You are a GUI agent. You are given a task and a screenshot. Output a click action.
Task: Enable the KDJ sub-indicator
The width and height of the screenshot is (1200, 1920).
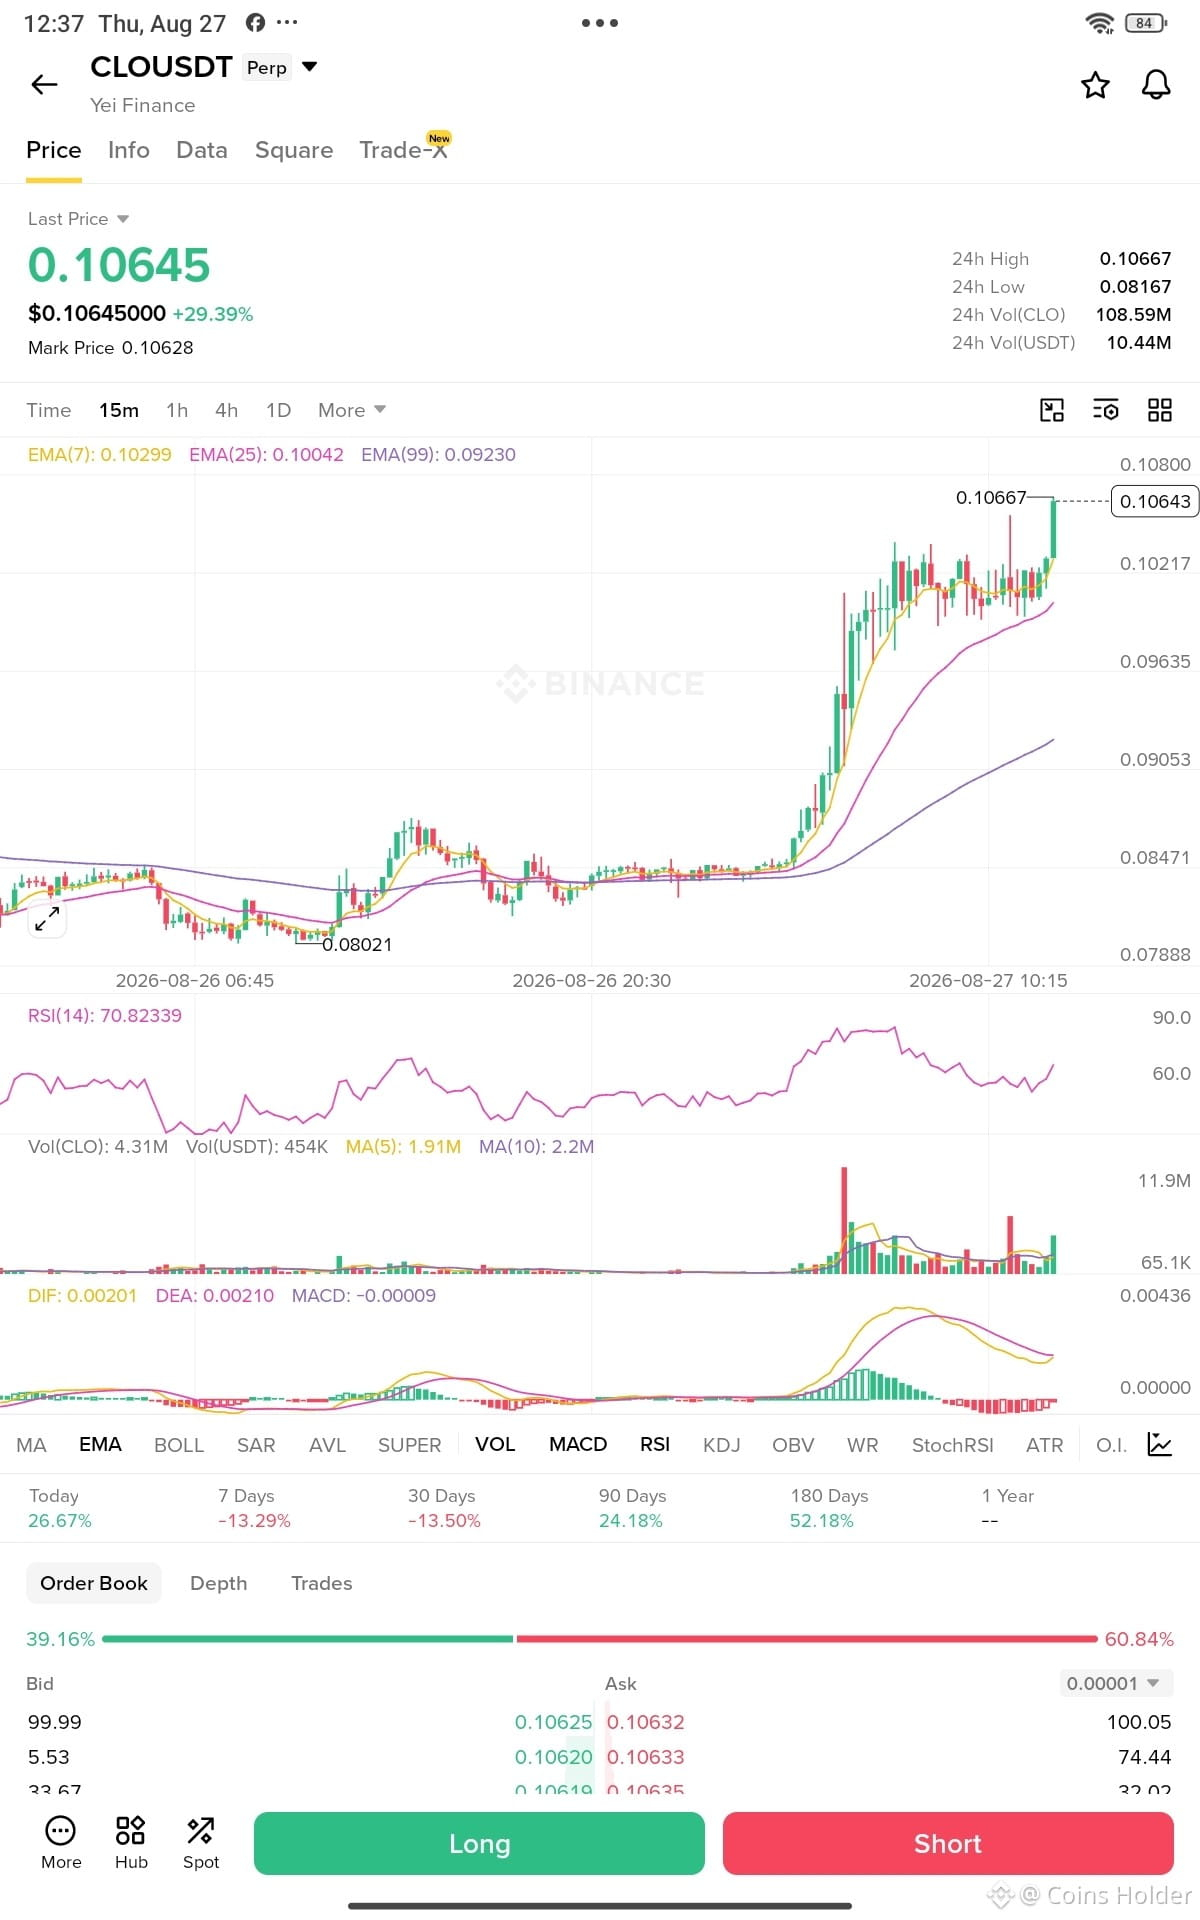(x=721, y=1445)
